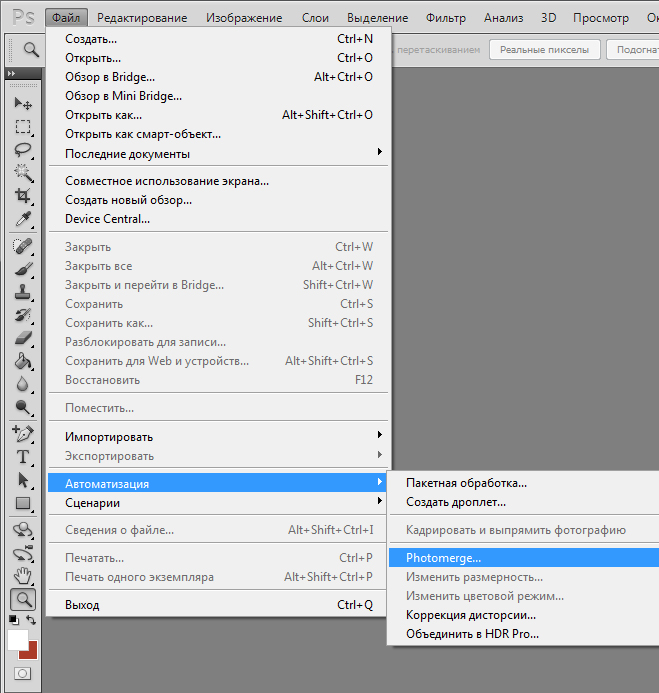Select Пакетная обработка... in the submenu
The image size is (659, 693).
click(x=524, y=483)
